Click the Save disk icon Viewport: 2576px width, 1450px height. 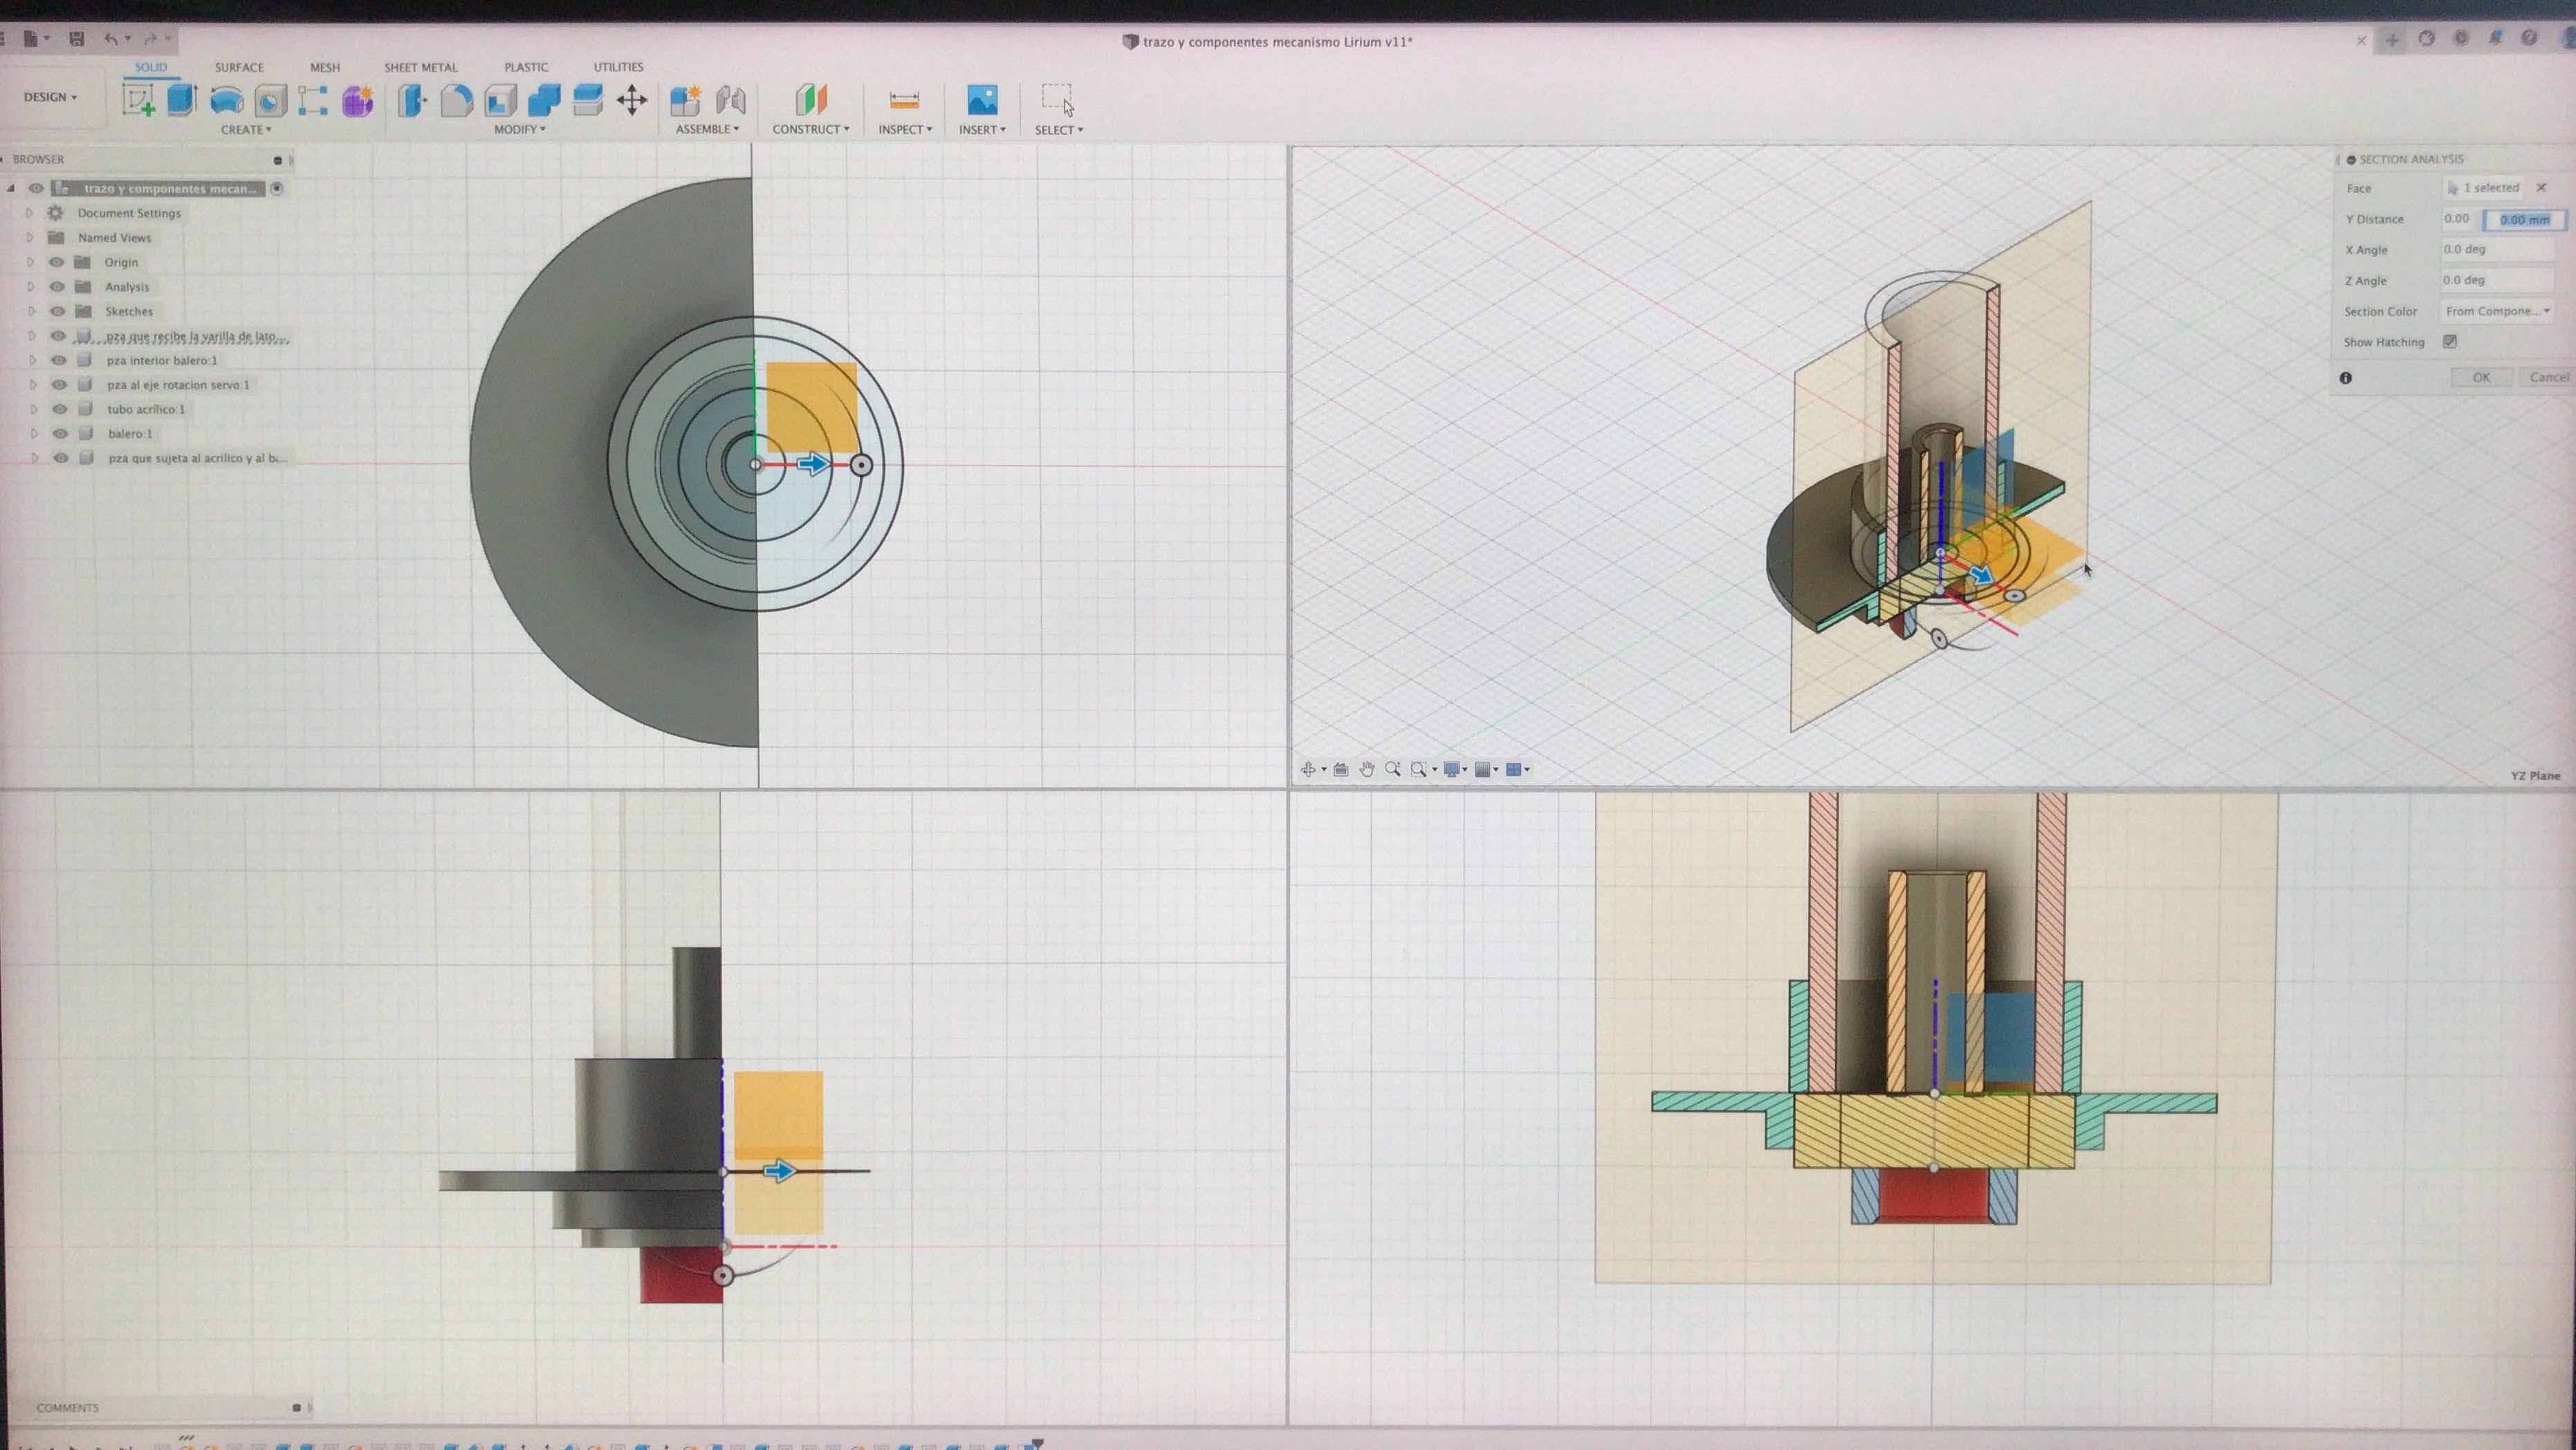[76, 39]
